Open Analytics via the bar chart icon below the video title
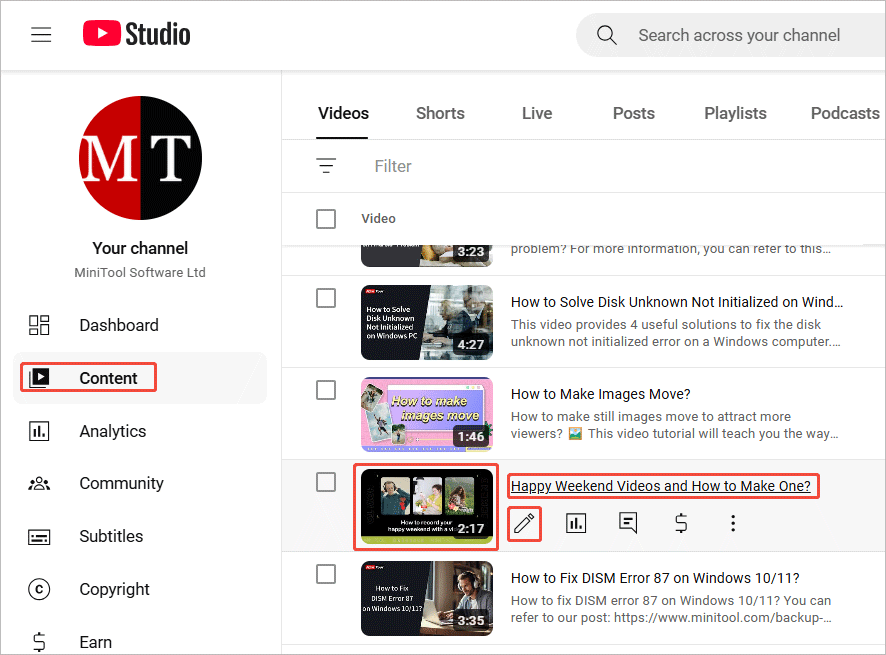 pos(576,523)
